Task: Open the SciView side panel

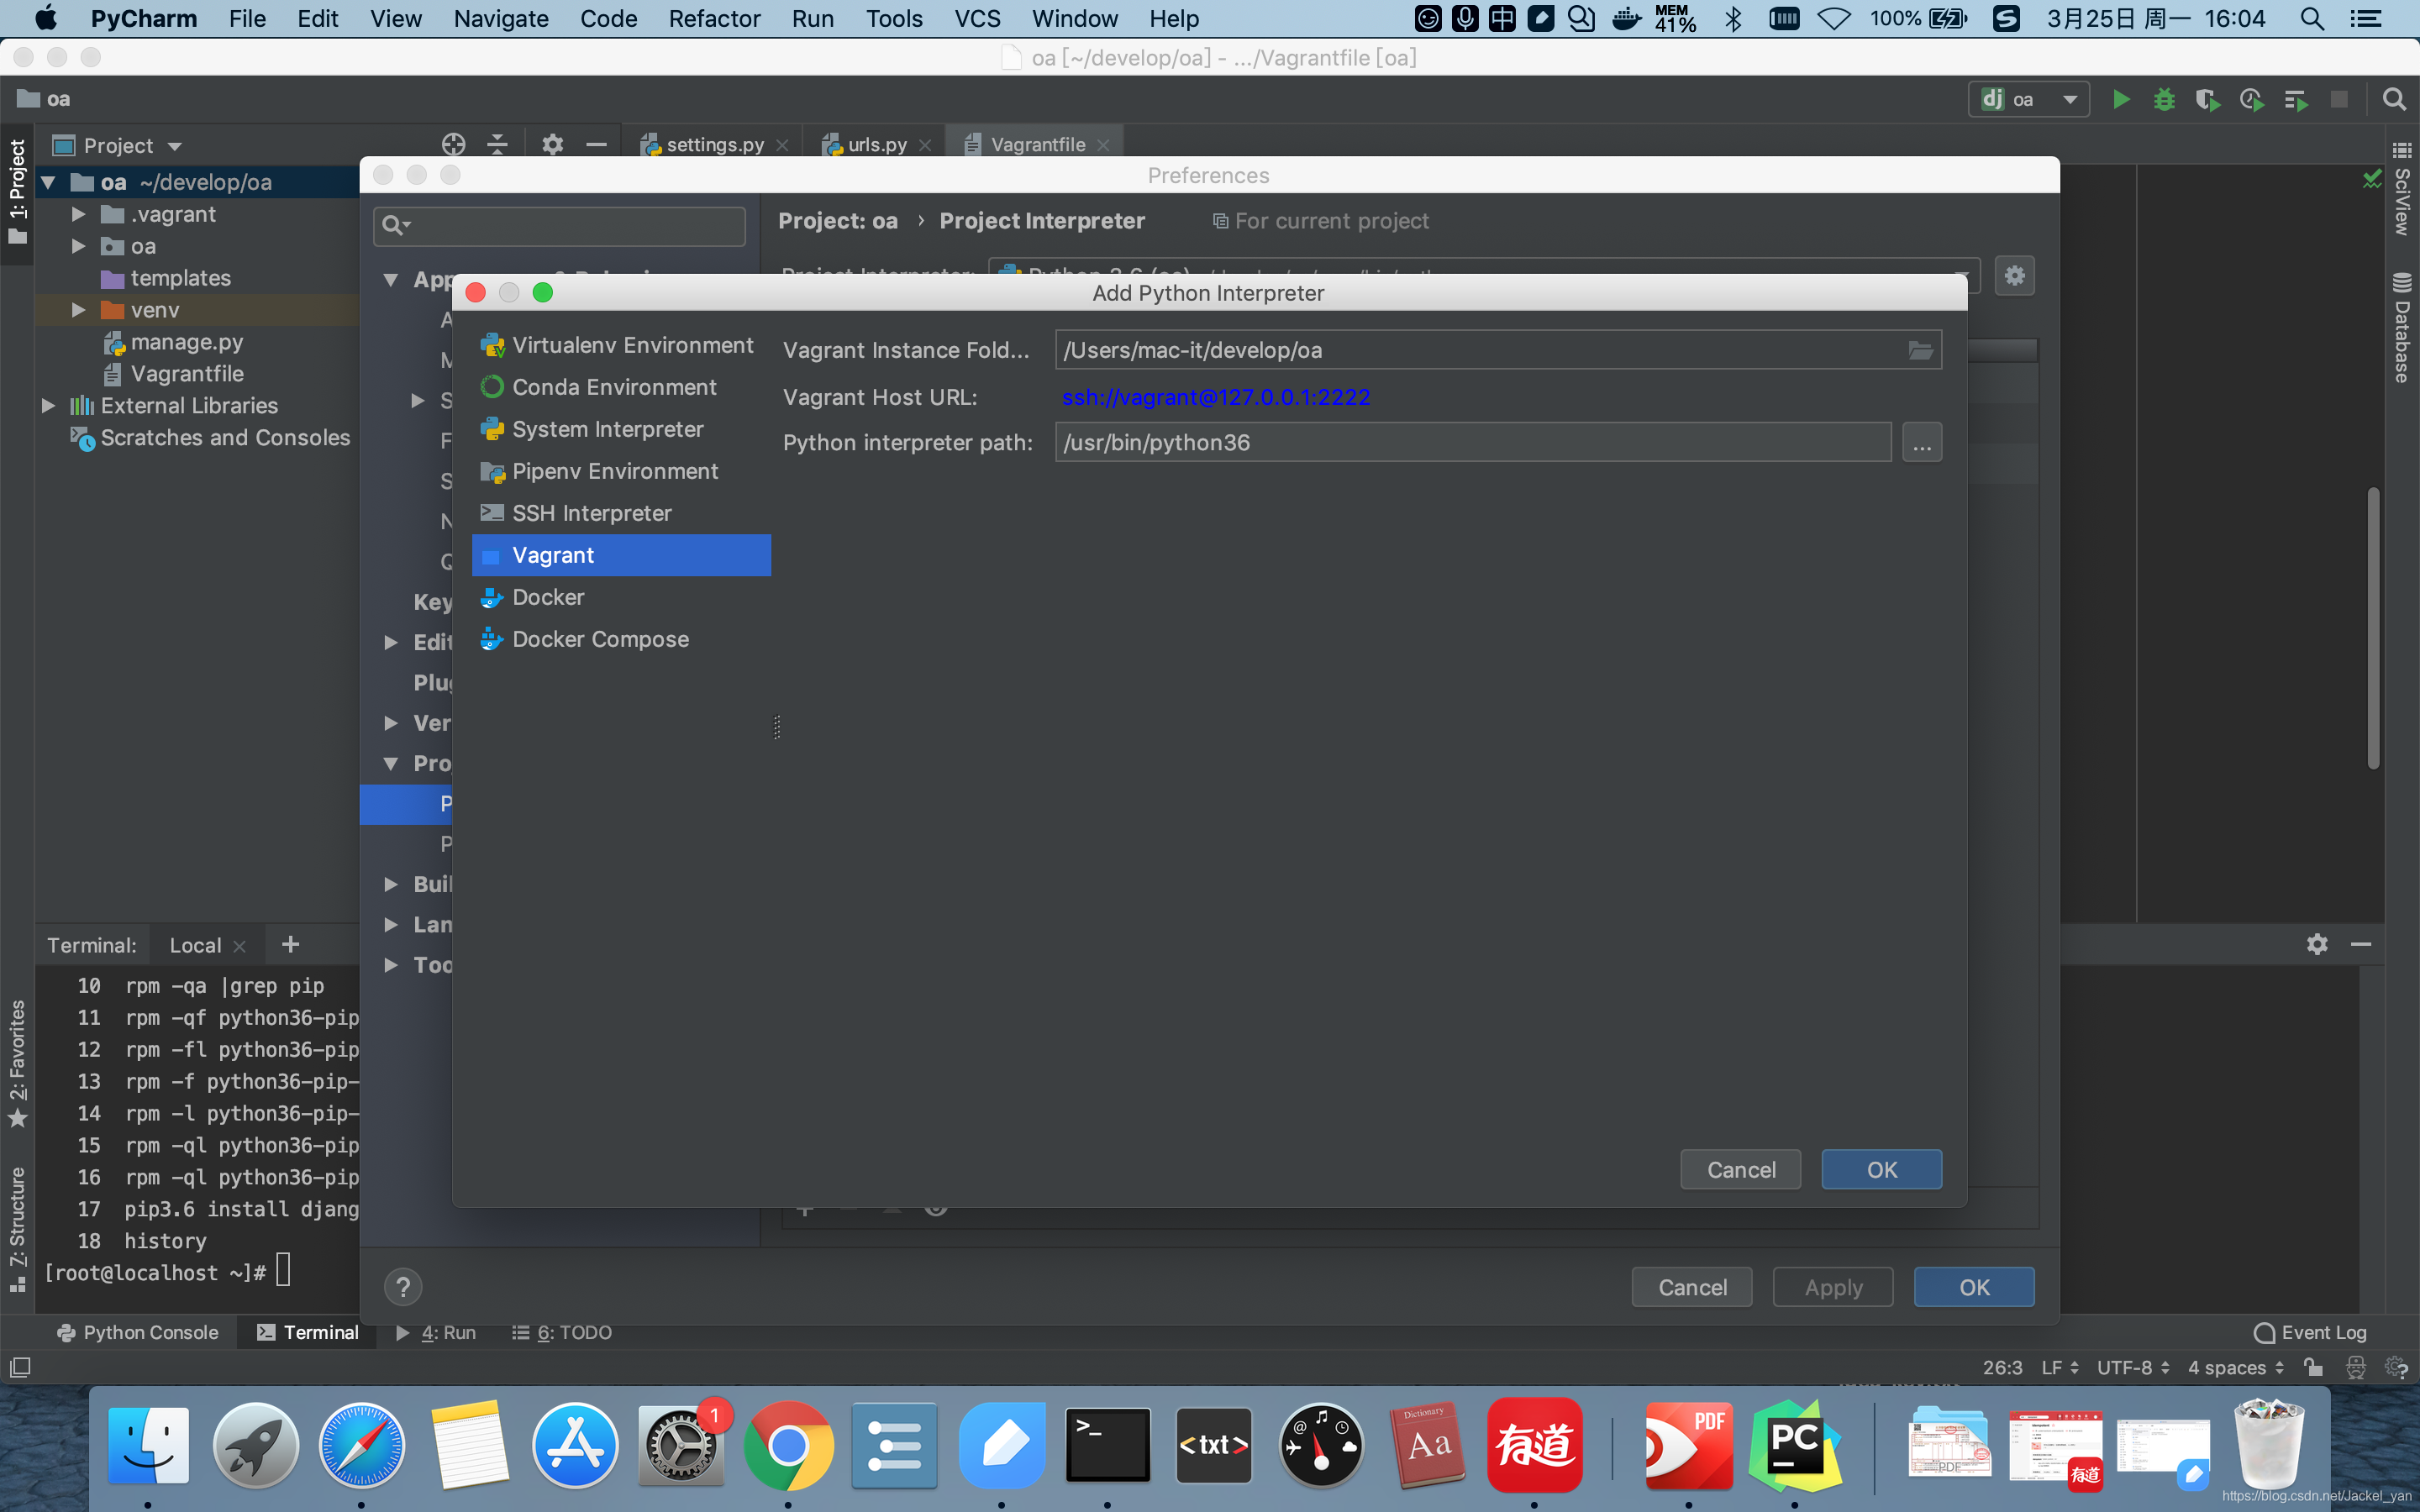Action: tap(2401, 190)
